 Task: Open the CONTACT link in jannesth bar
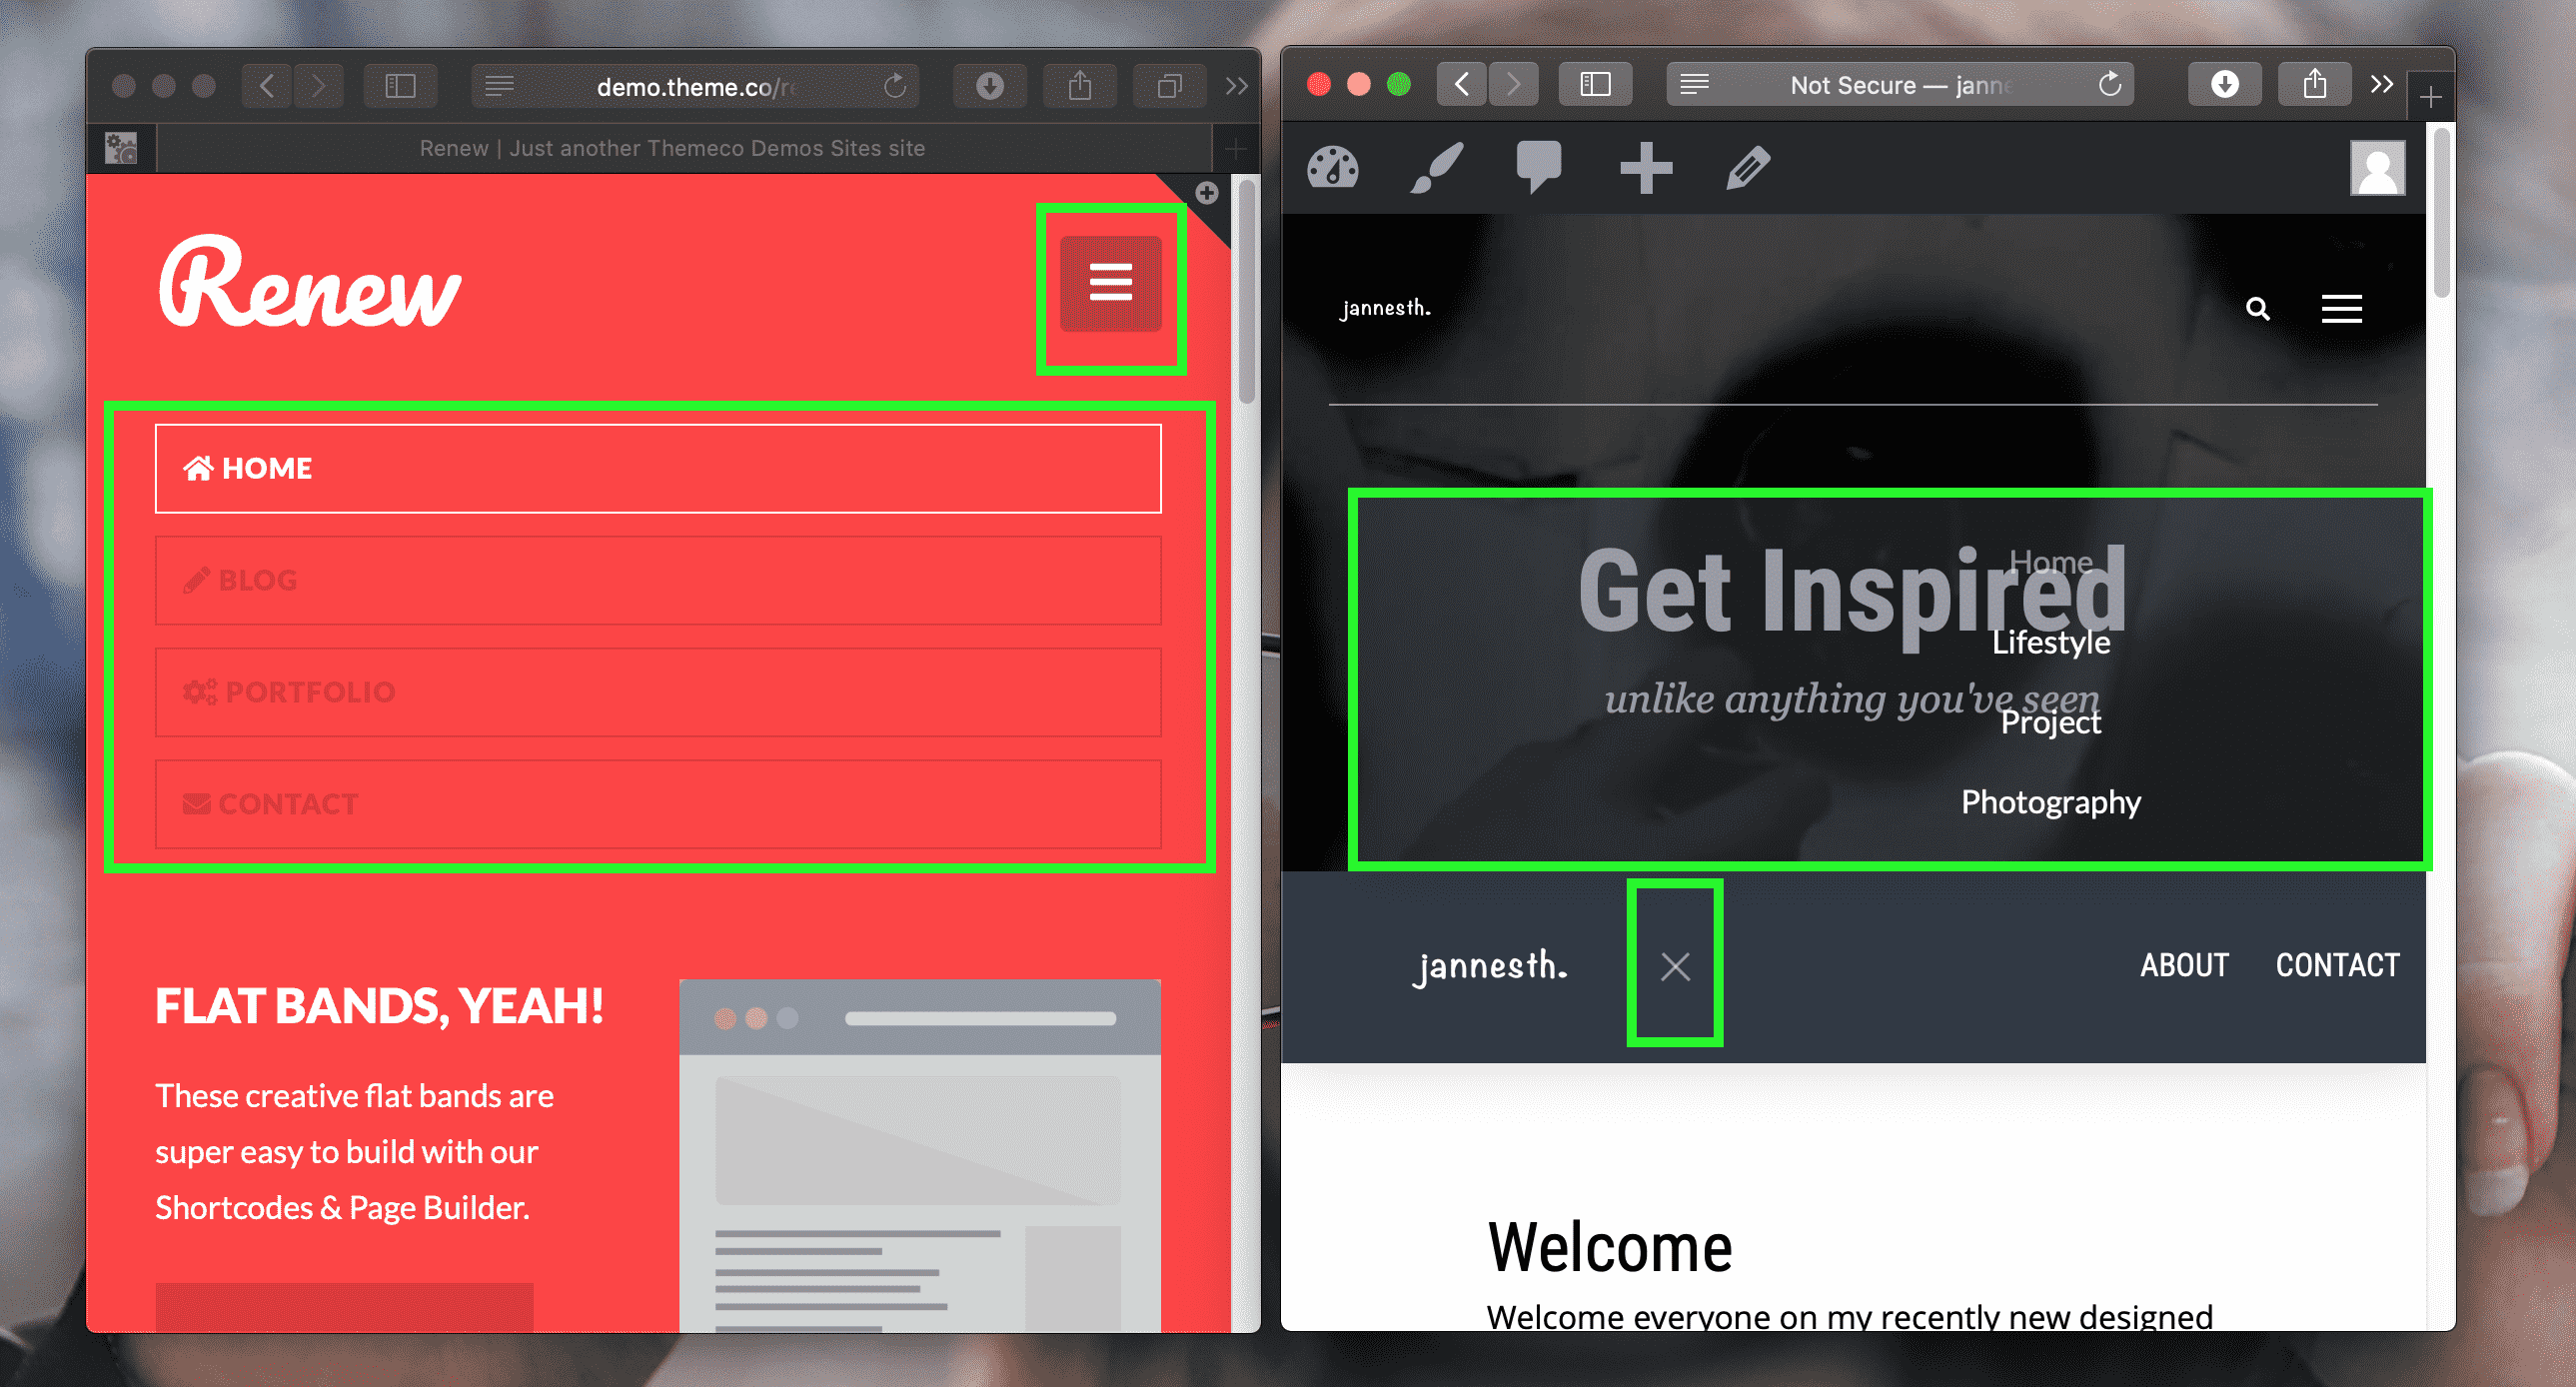(x=2338, y=965)
